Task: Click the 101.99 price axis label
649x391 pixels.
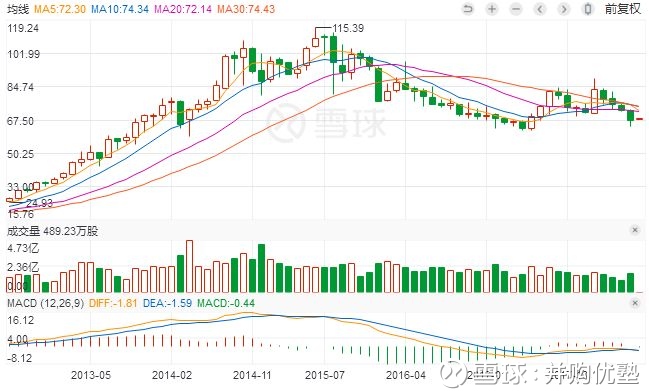Action: pyautogui.click(x=23, y=54)
